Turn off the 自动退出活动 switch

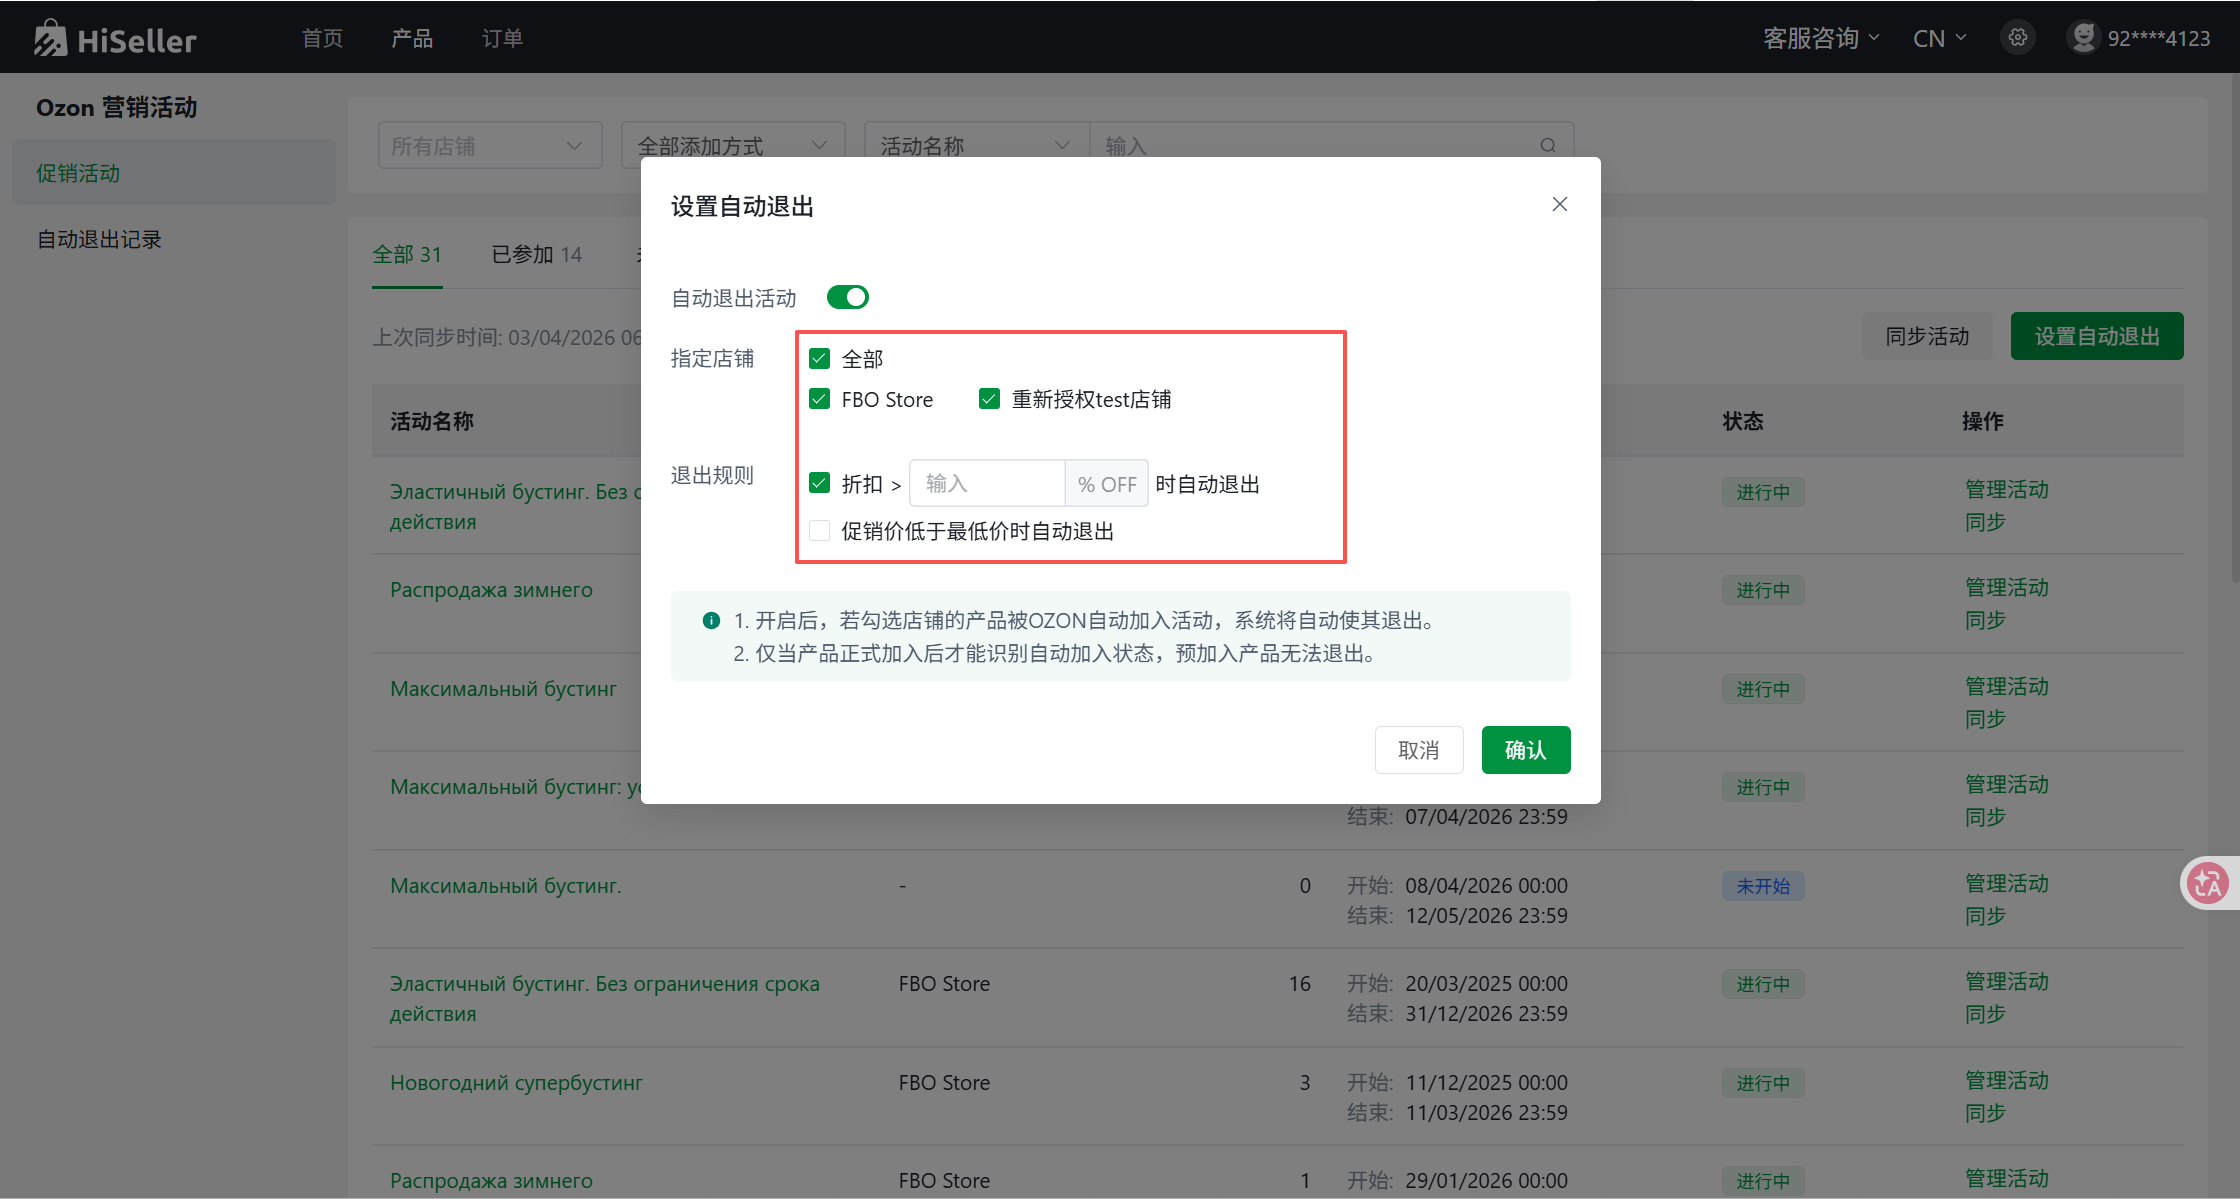coord(847,297)
